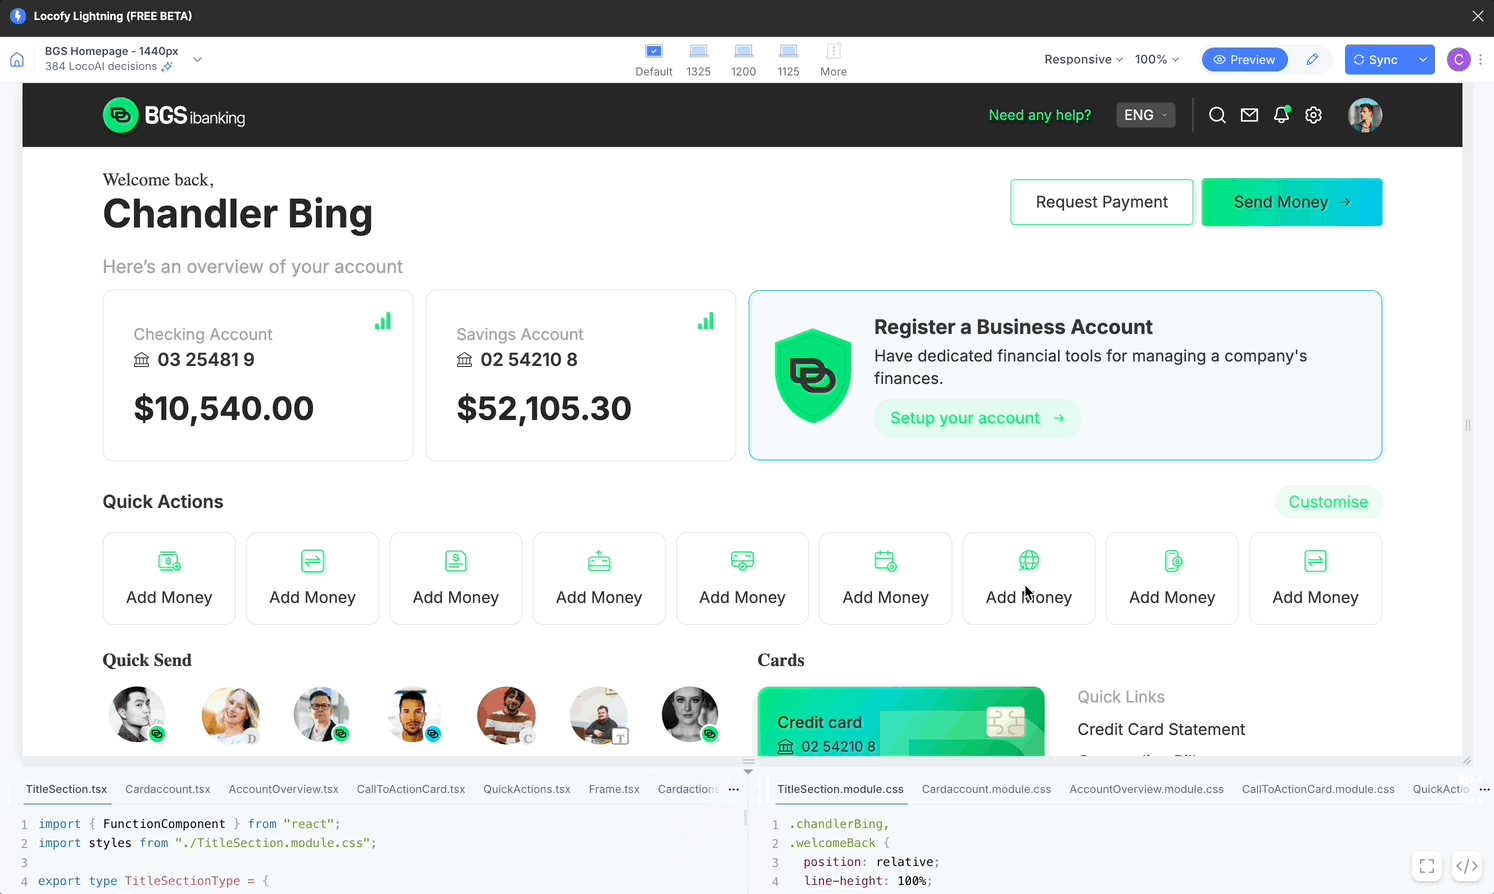The image size is (1494, 894).
Task: Click the Request Payment button
Action: (x=1101, y=202)
